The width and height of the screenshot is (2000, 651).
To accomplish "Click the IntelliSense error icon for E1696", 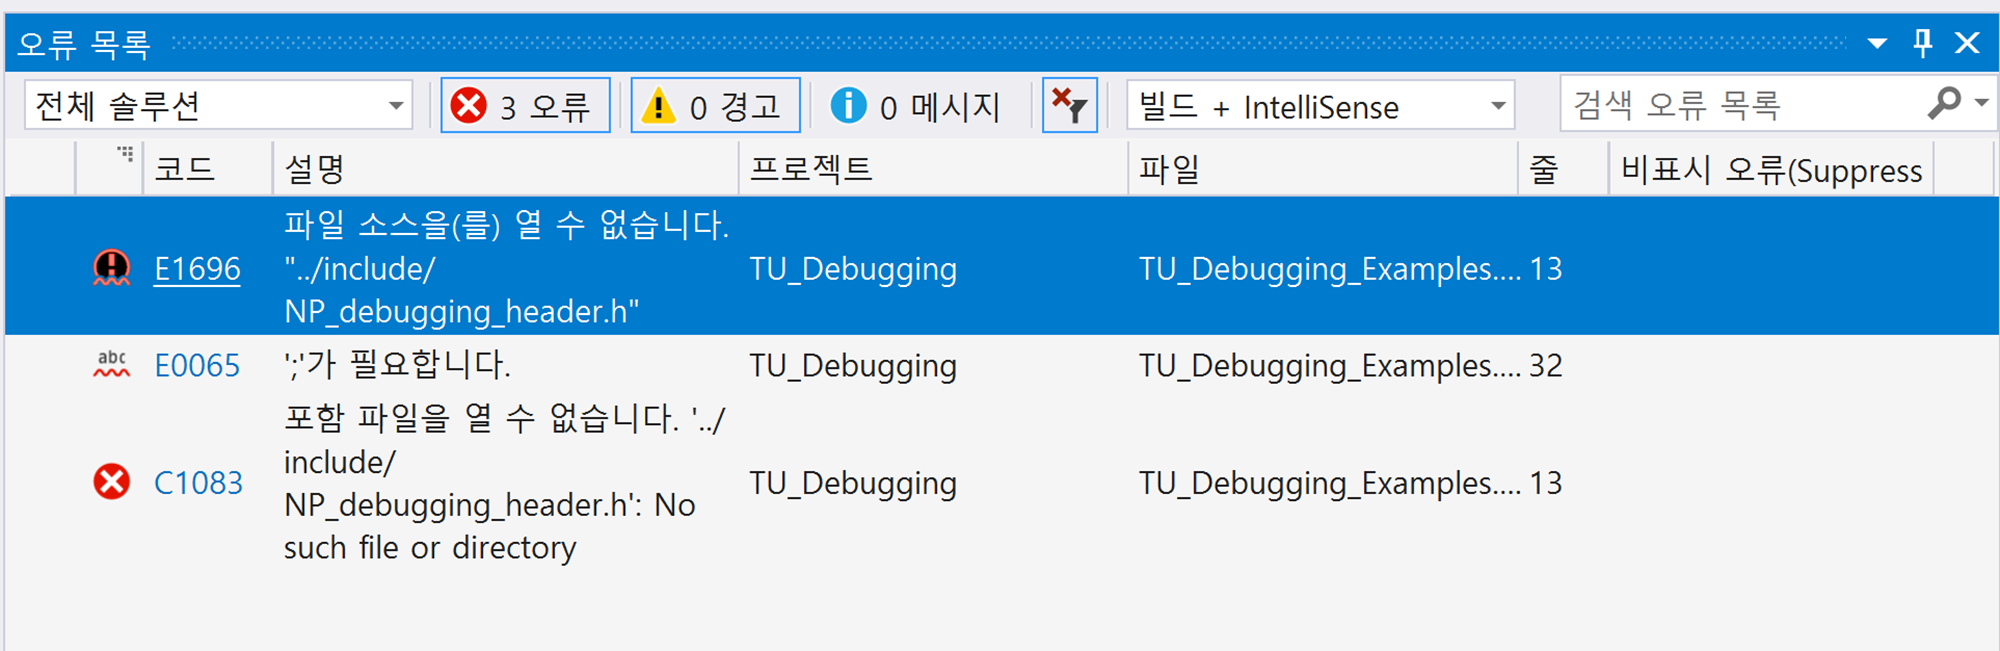I will (x=111, y=268).
